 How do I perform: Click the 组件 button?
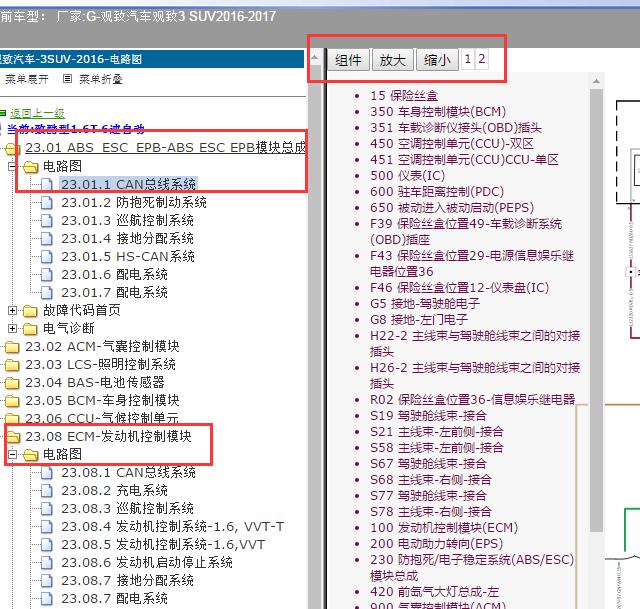348,60
